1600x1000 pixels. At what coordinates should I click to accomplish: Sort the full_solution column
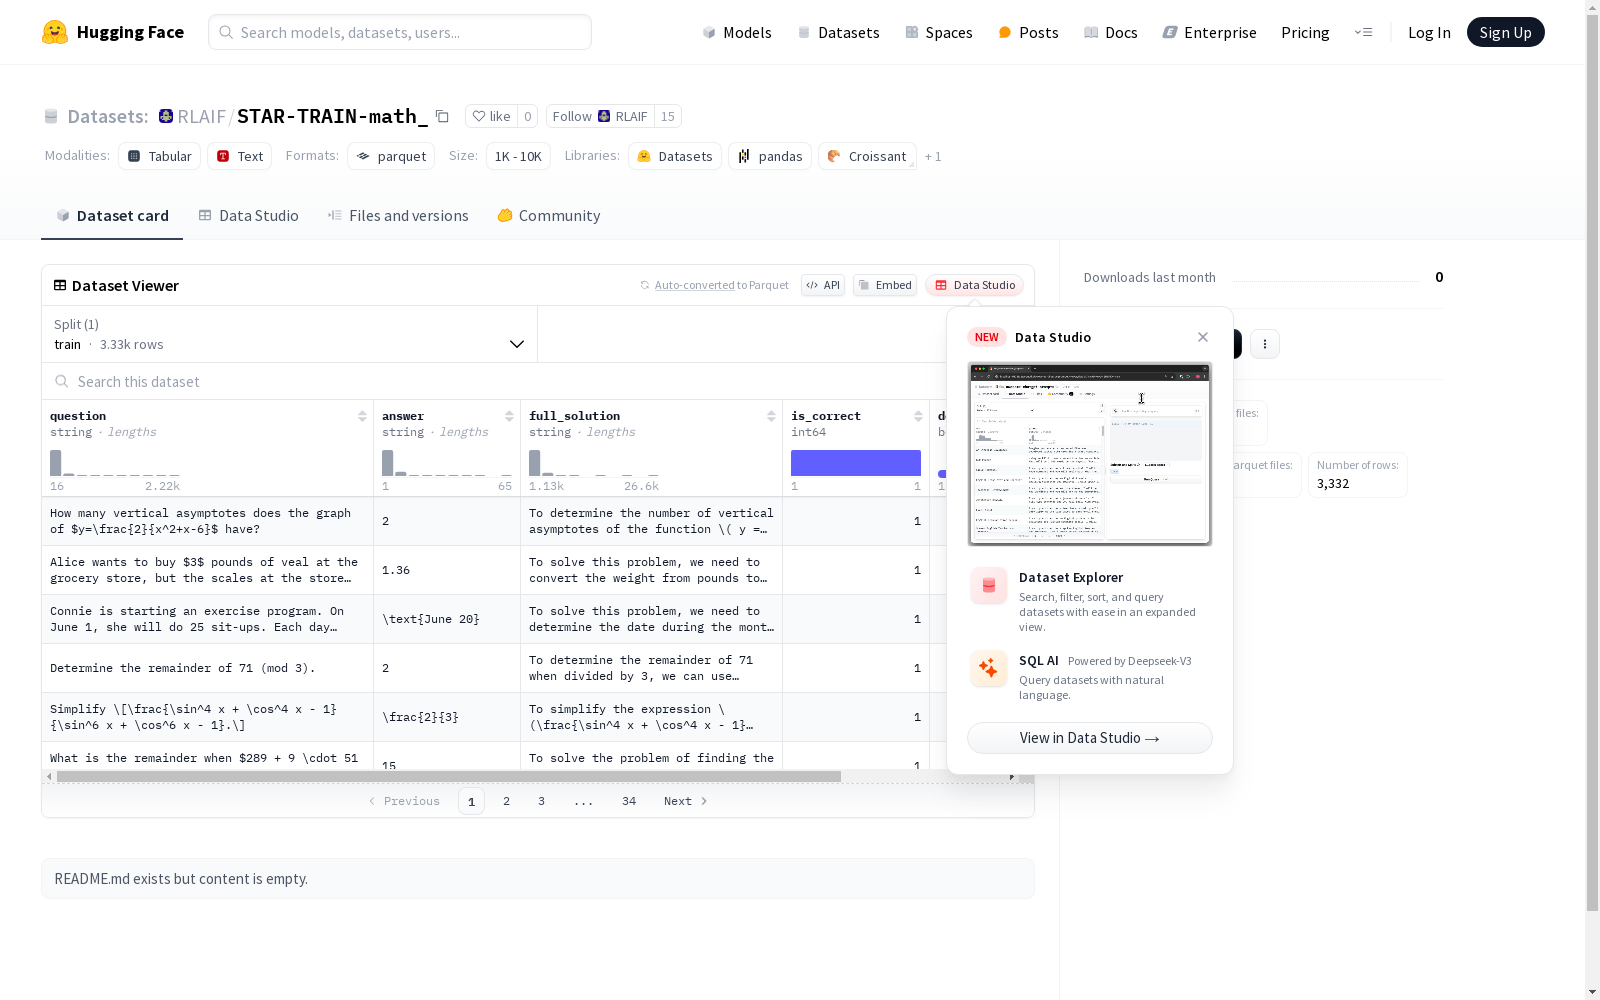point(771,416)
